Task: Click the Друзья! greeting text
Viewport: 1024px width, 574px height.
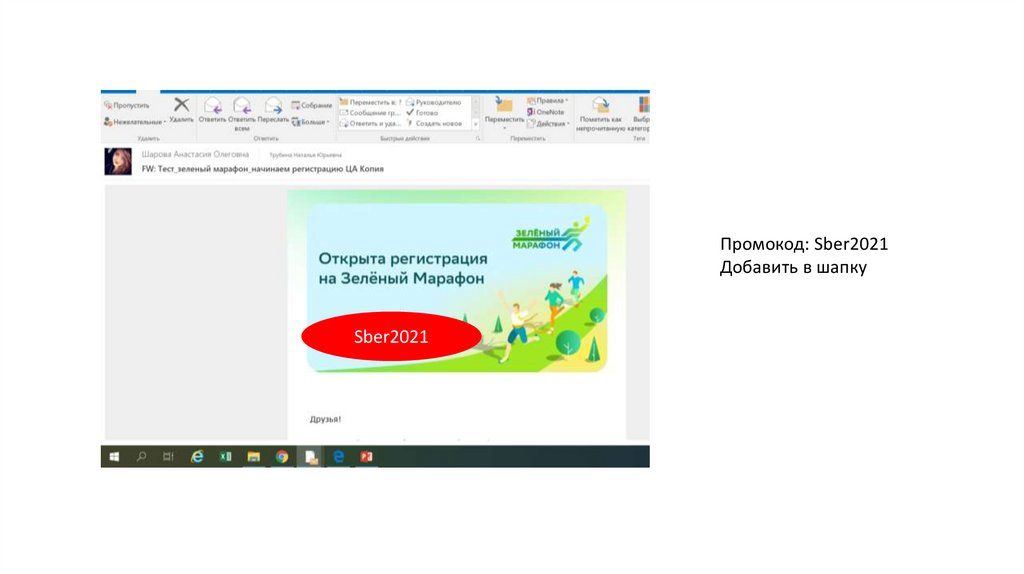Action: [x=325, y=419]
